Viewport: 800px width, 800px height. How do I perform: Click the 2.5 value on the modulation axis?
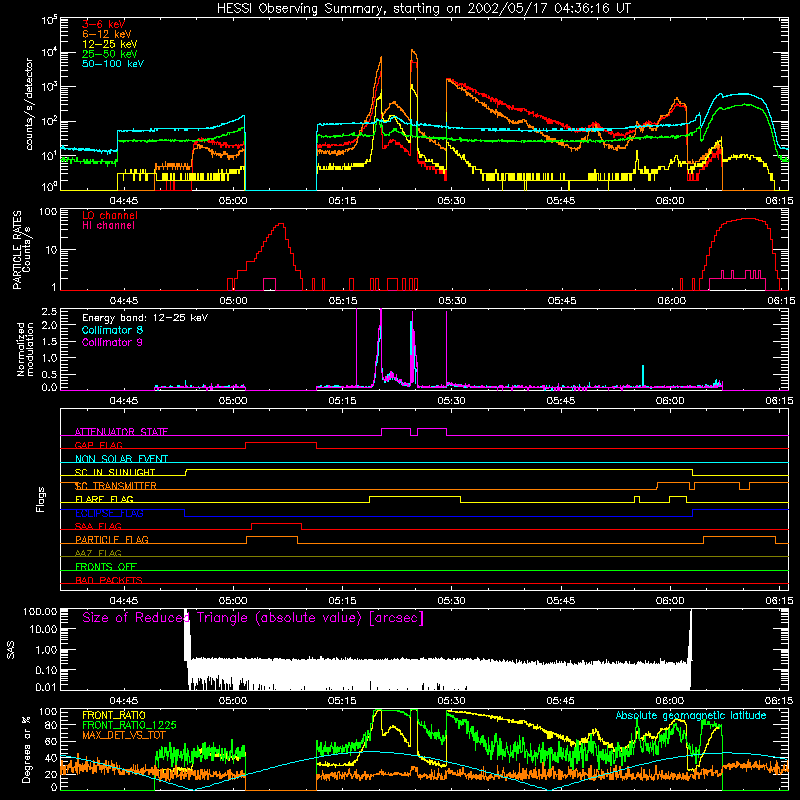[51, 312]
